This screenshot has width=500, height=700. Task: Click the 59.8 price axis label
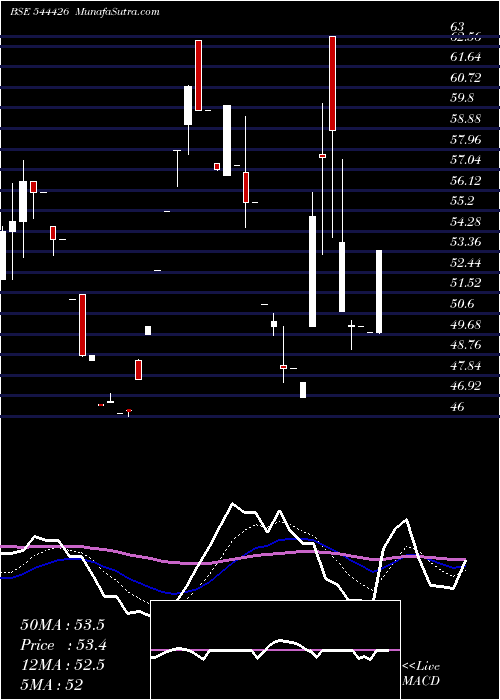click(x=462, y=98)
